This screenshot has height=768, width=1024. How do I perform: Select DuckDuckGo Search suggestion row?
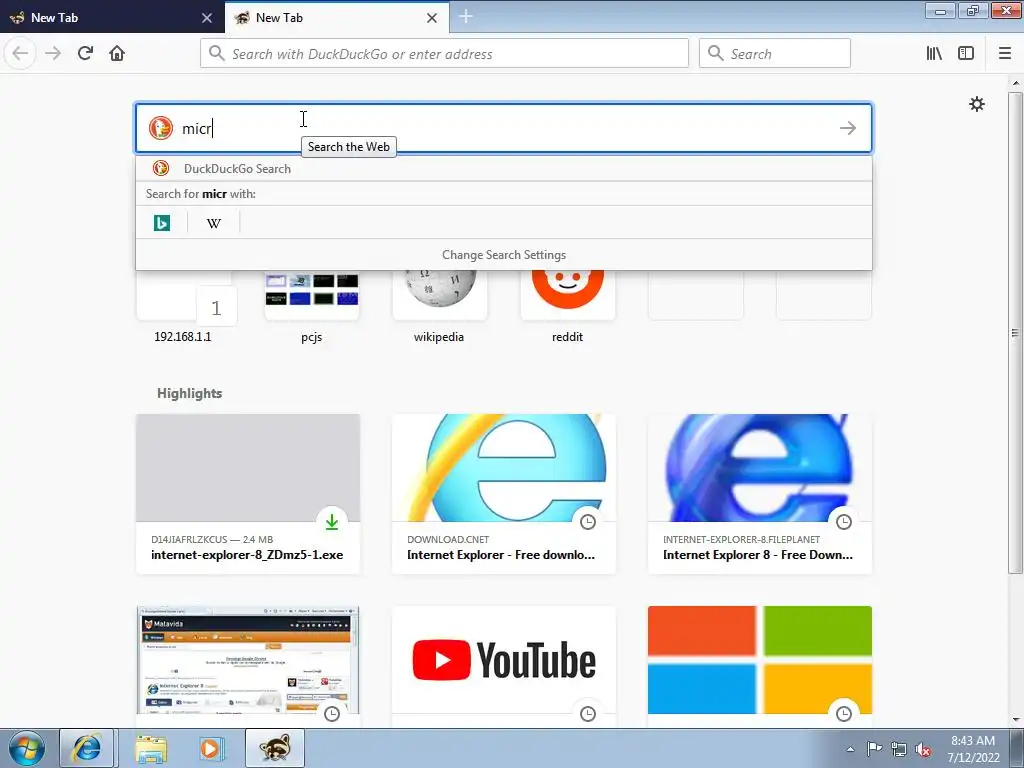coord(504,168)
